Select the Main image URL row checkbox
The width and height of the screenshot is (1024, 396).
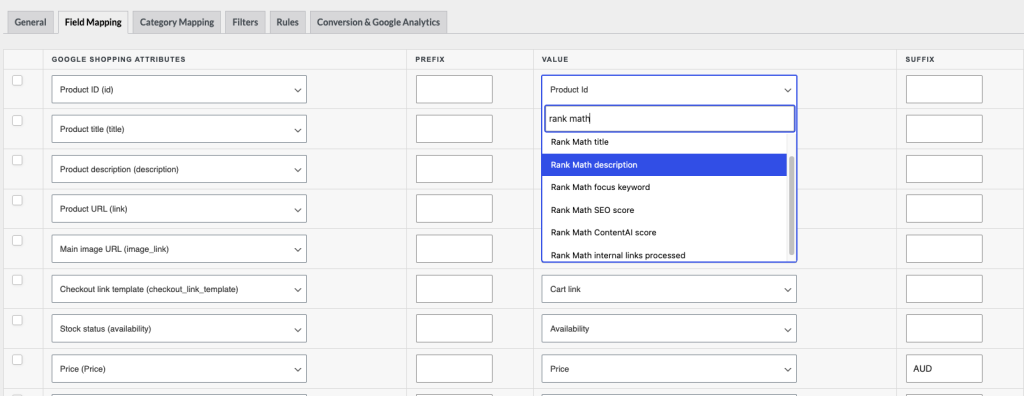18,240
